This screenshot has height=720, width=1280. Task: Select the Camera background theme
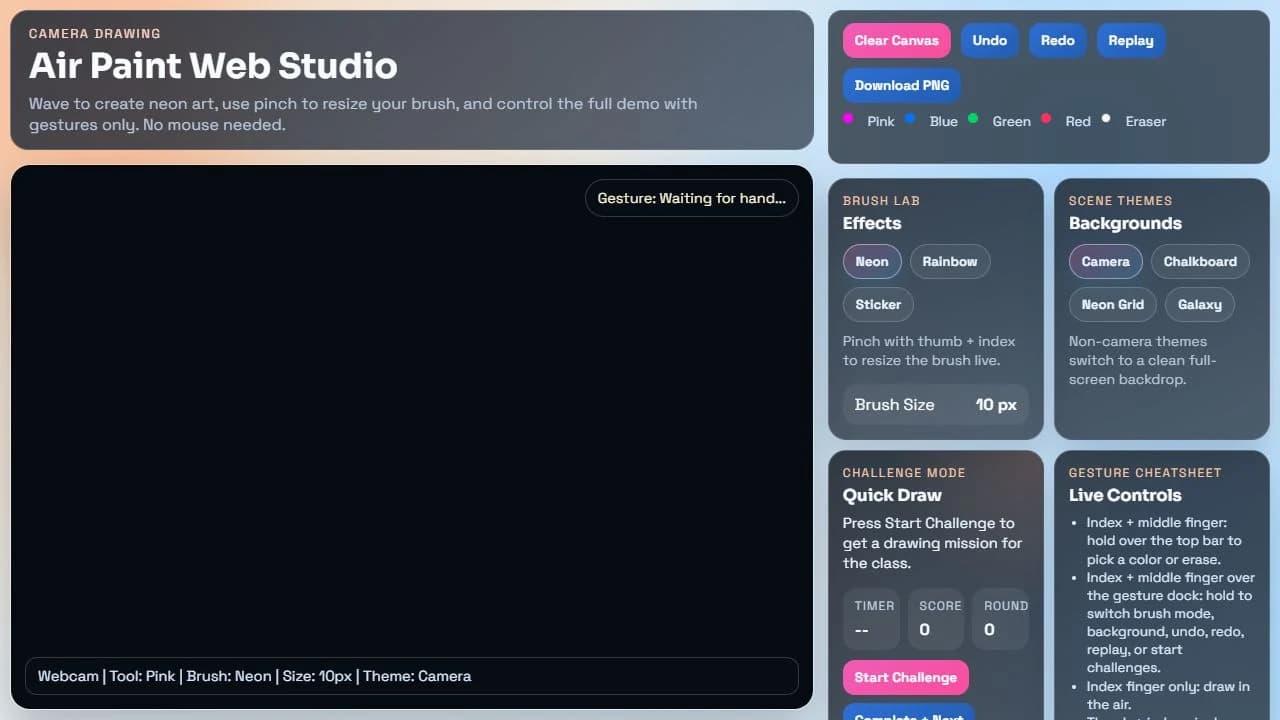point(1106,262)
